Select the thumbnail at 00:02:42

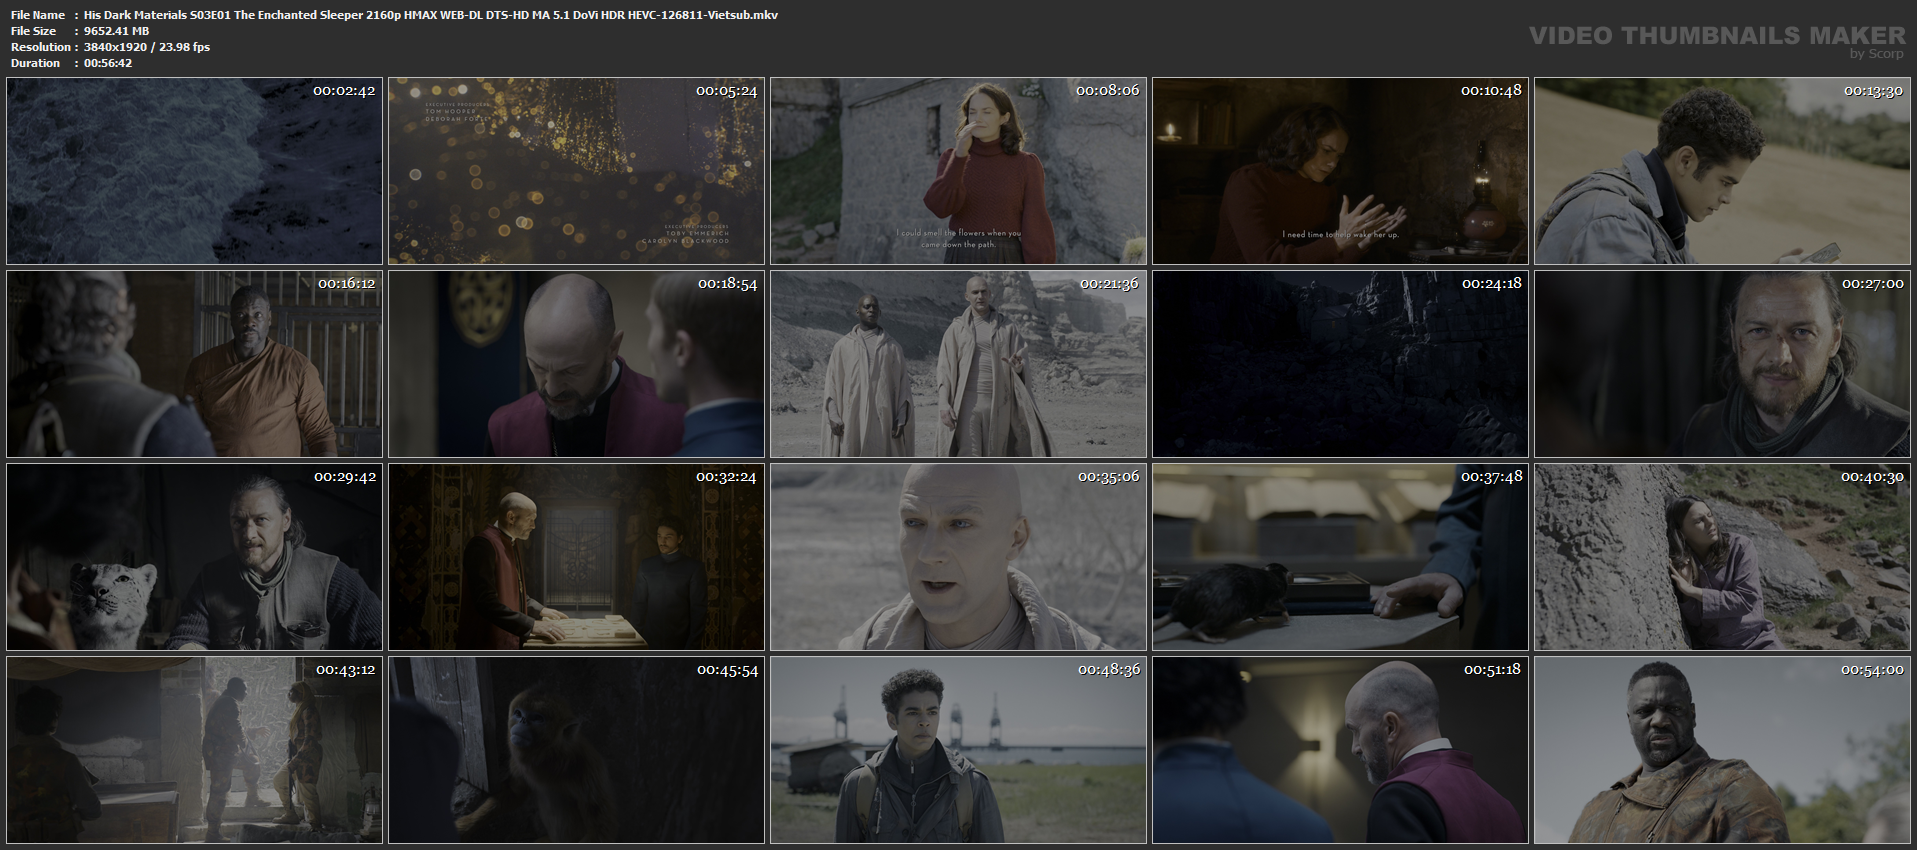pyautogui.click(x=195, y=171)
